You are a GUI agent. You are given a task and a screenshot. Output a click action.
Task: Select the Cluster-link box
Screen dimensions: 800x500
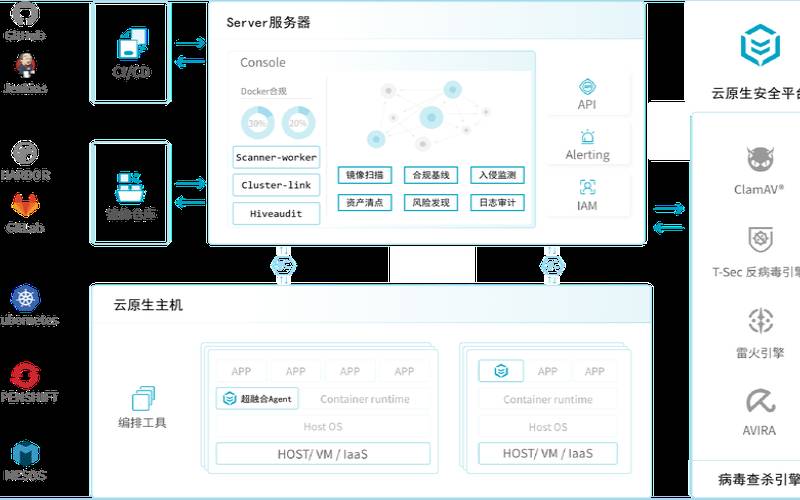(x=276, y=185)
